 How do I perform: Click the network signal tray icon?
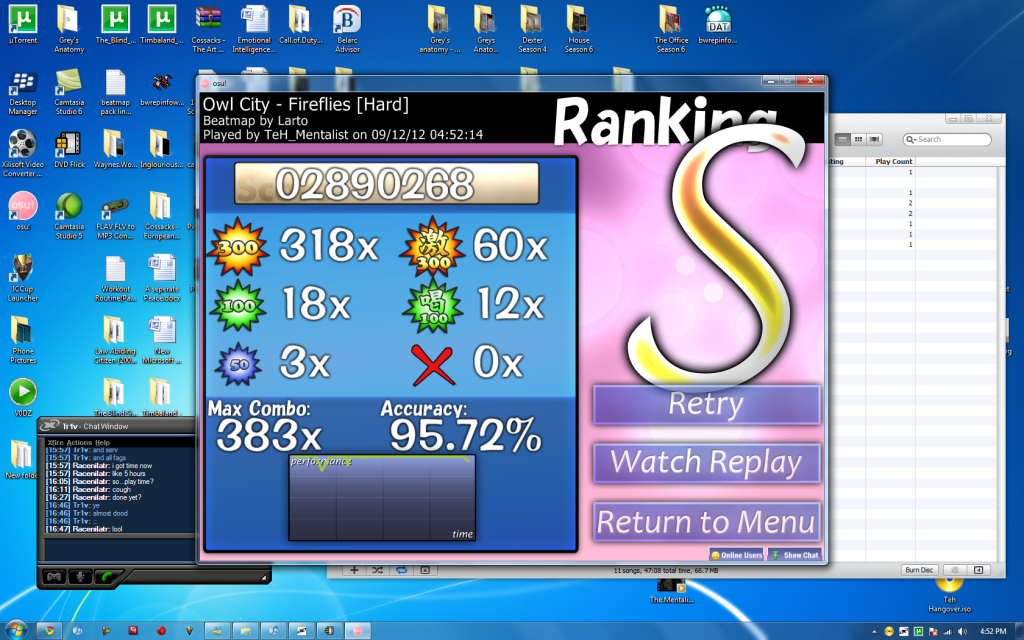tap(948, 632)
